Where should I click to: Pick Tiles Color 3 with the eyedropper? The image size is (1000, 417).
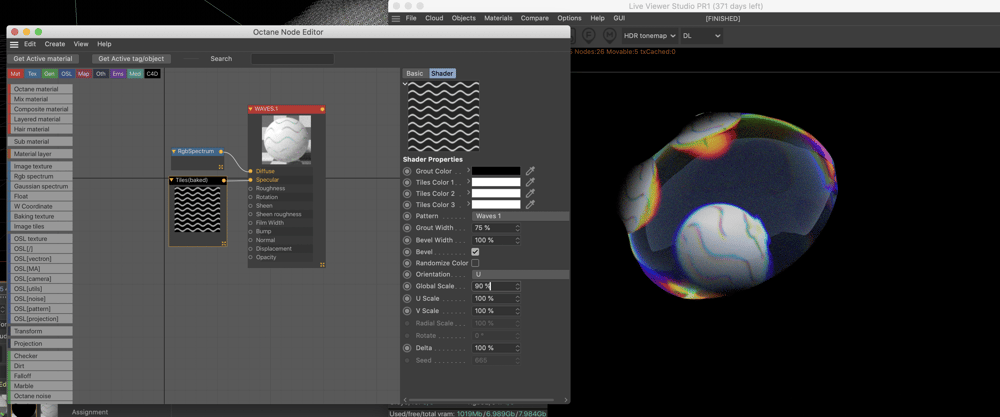pos(529,205)
